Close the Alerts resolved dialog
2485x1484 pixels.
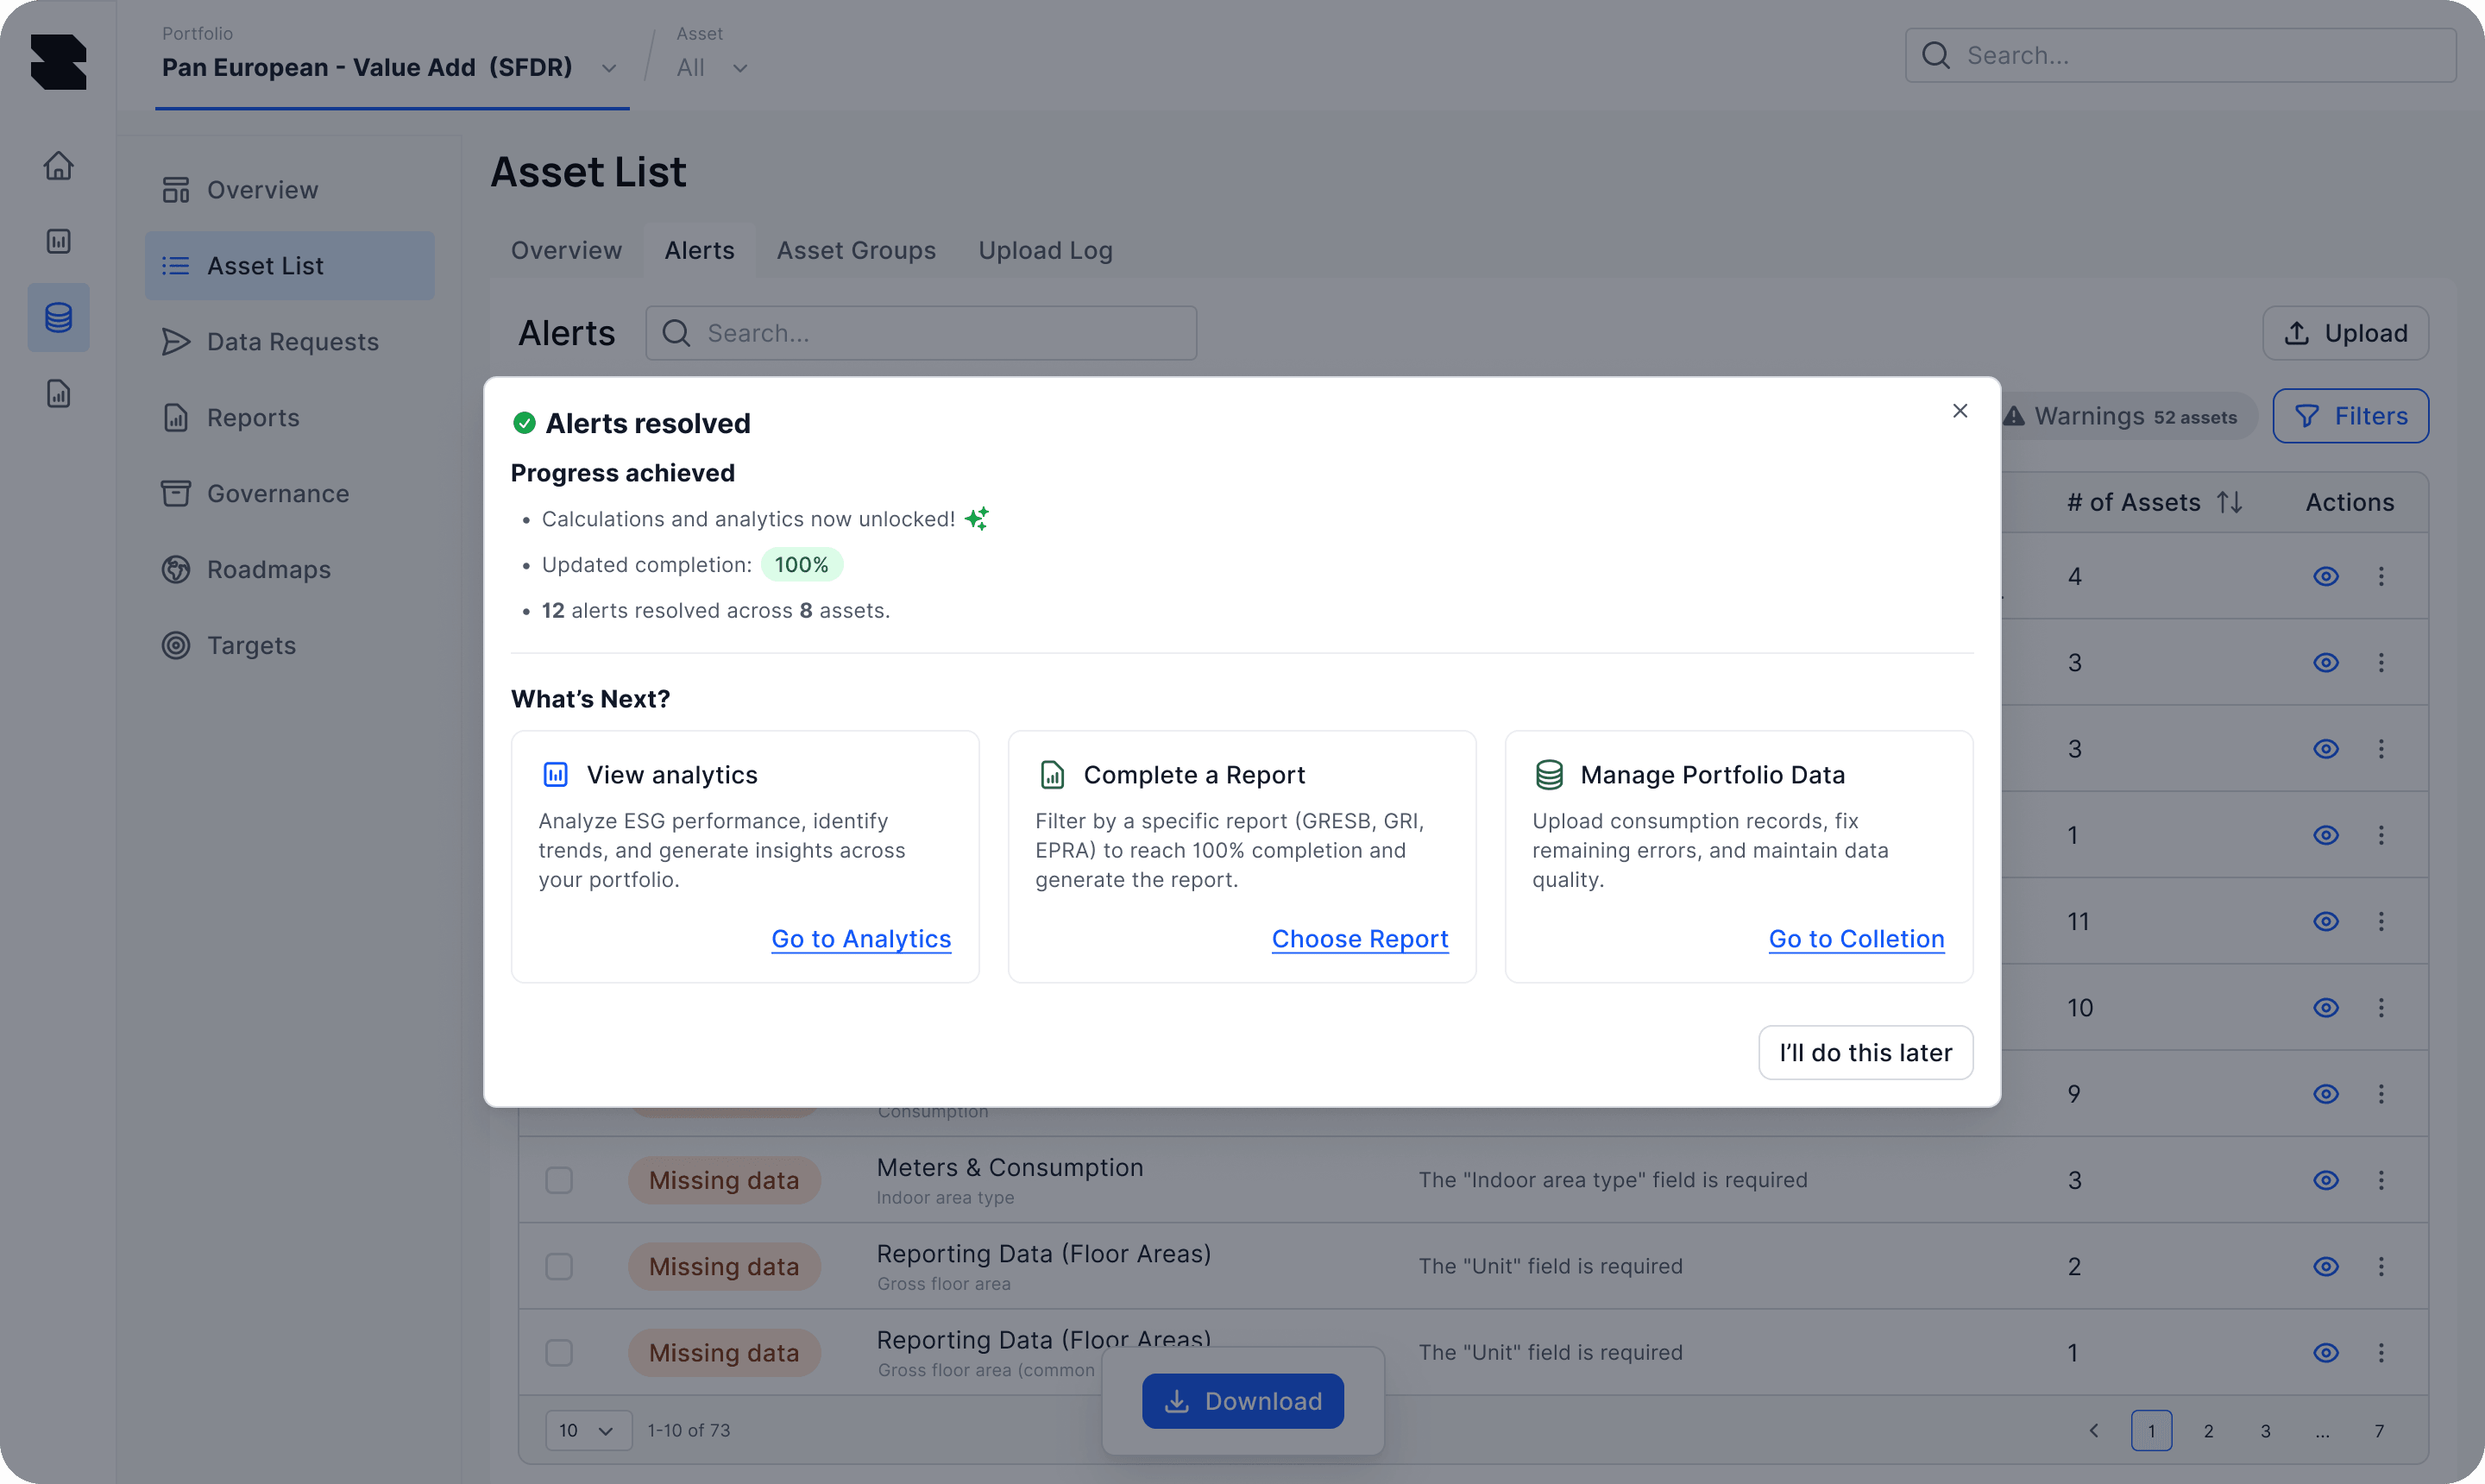(1960, 411)
